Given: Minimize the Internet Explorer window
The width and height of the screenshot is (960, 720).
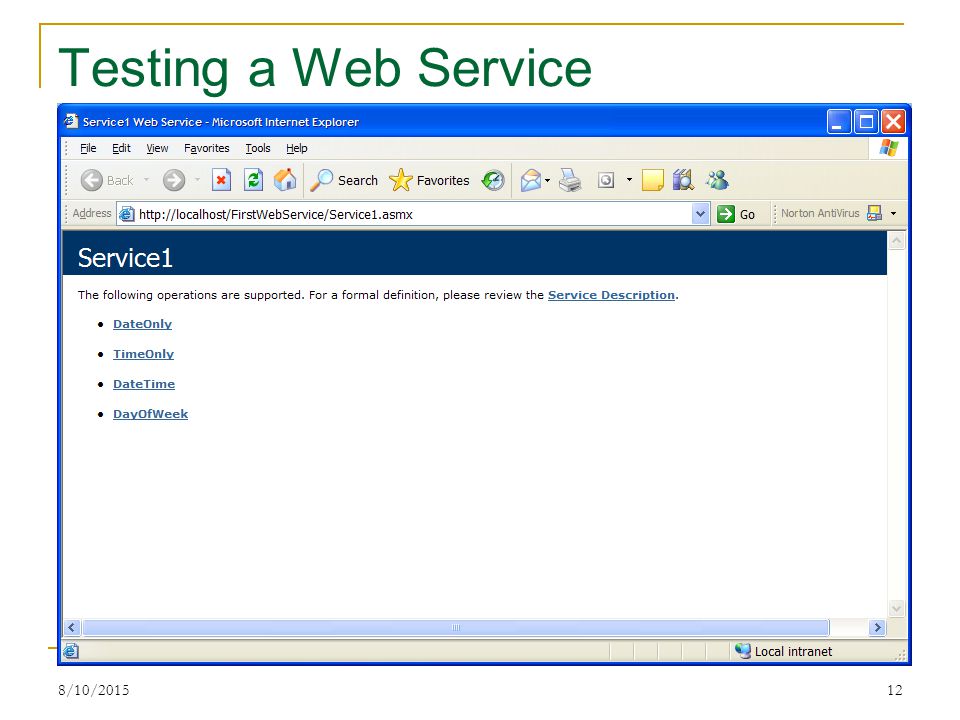Looking at the screenshot, I should [x=839, y=121].
